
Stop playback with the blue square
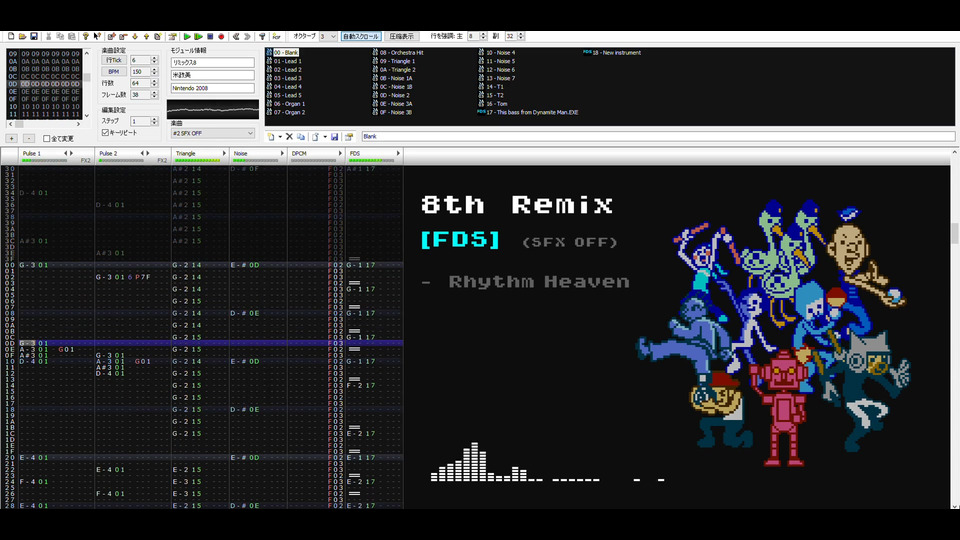(x=210, y=37)
